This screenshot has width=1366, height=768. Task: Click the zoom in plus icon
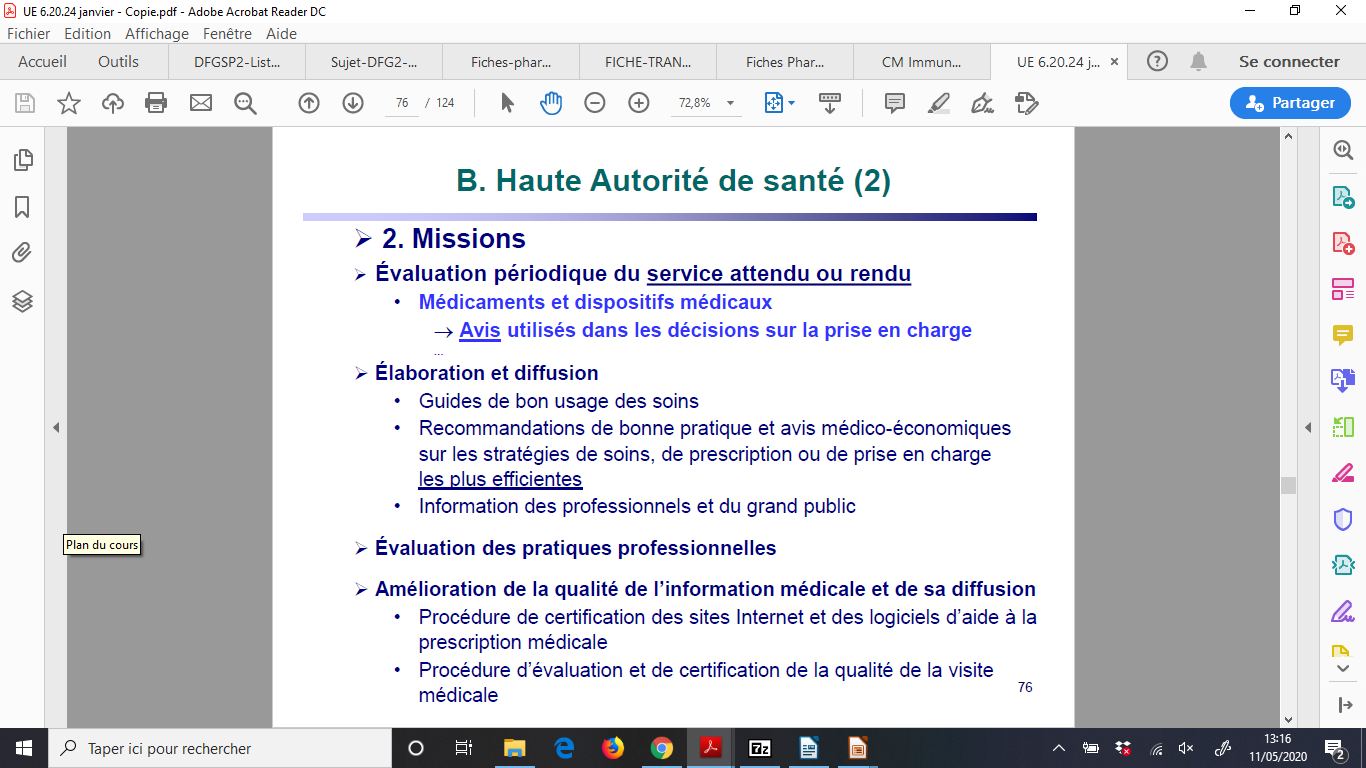(x=639, y=103)
